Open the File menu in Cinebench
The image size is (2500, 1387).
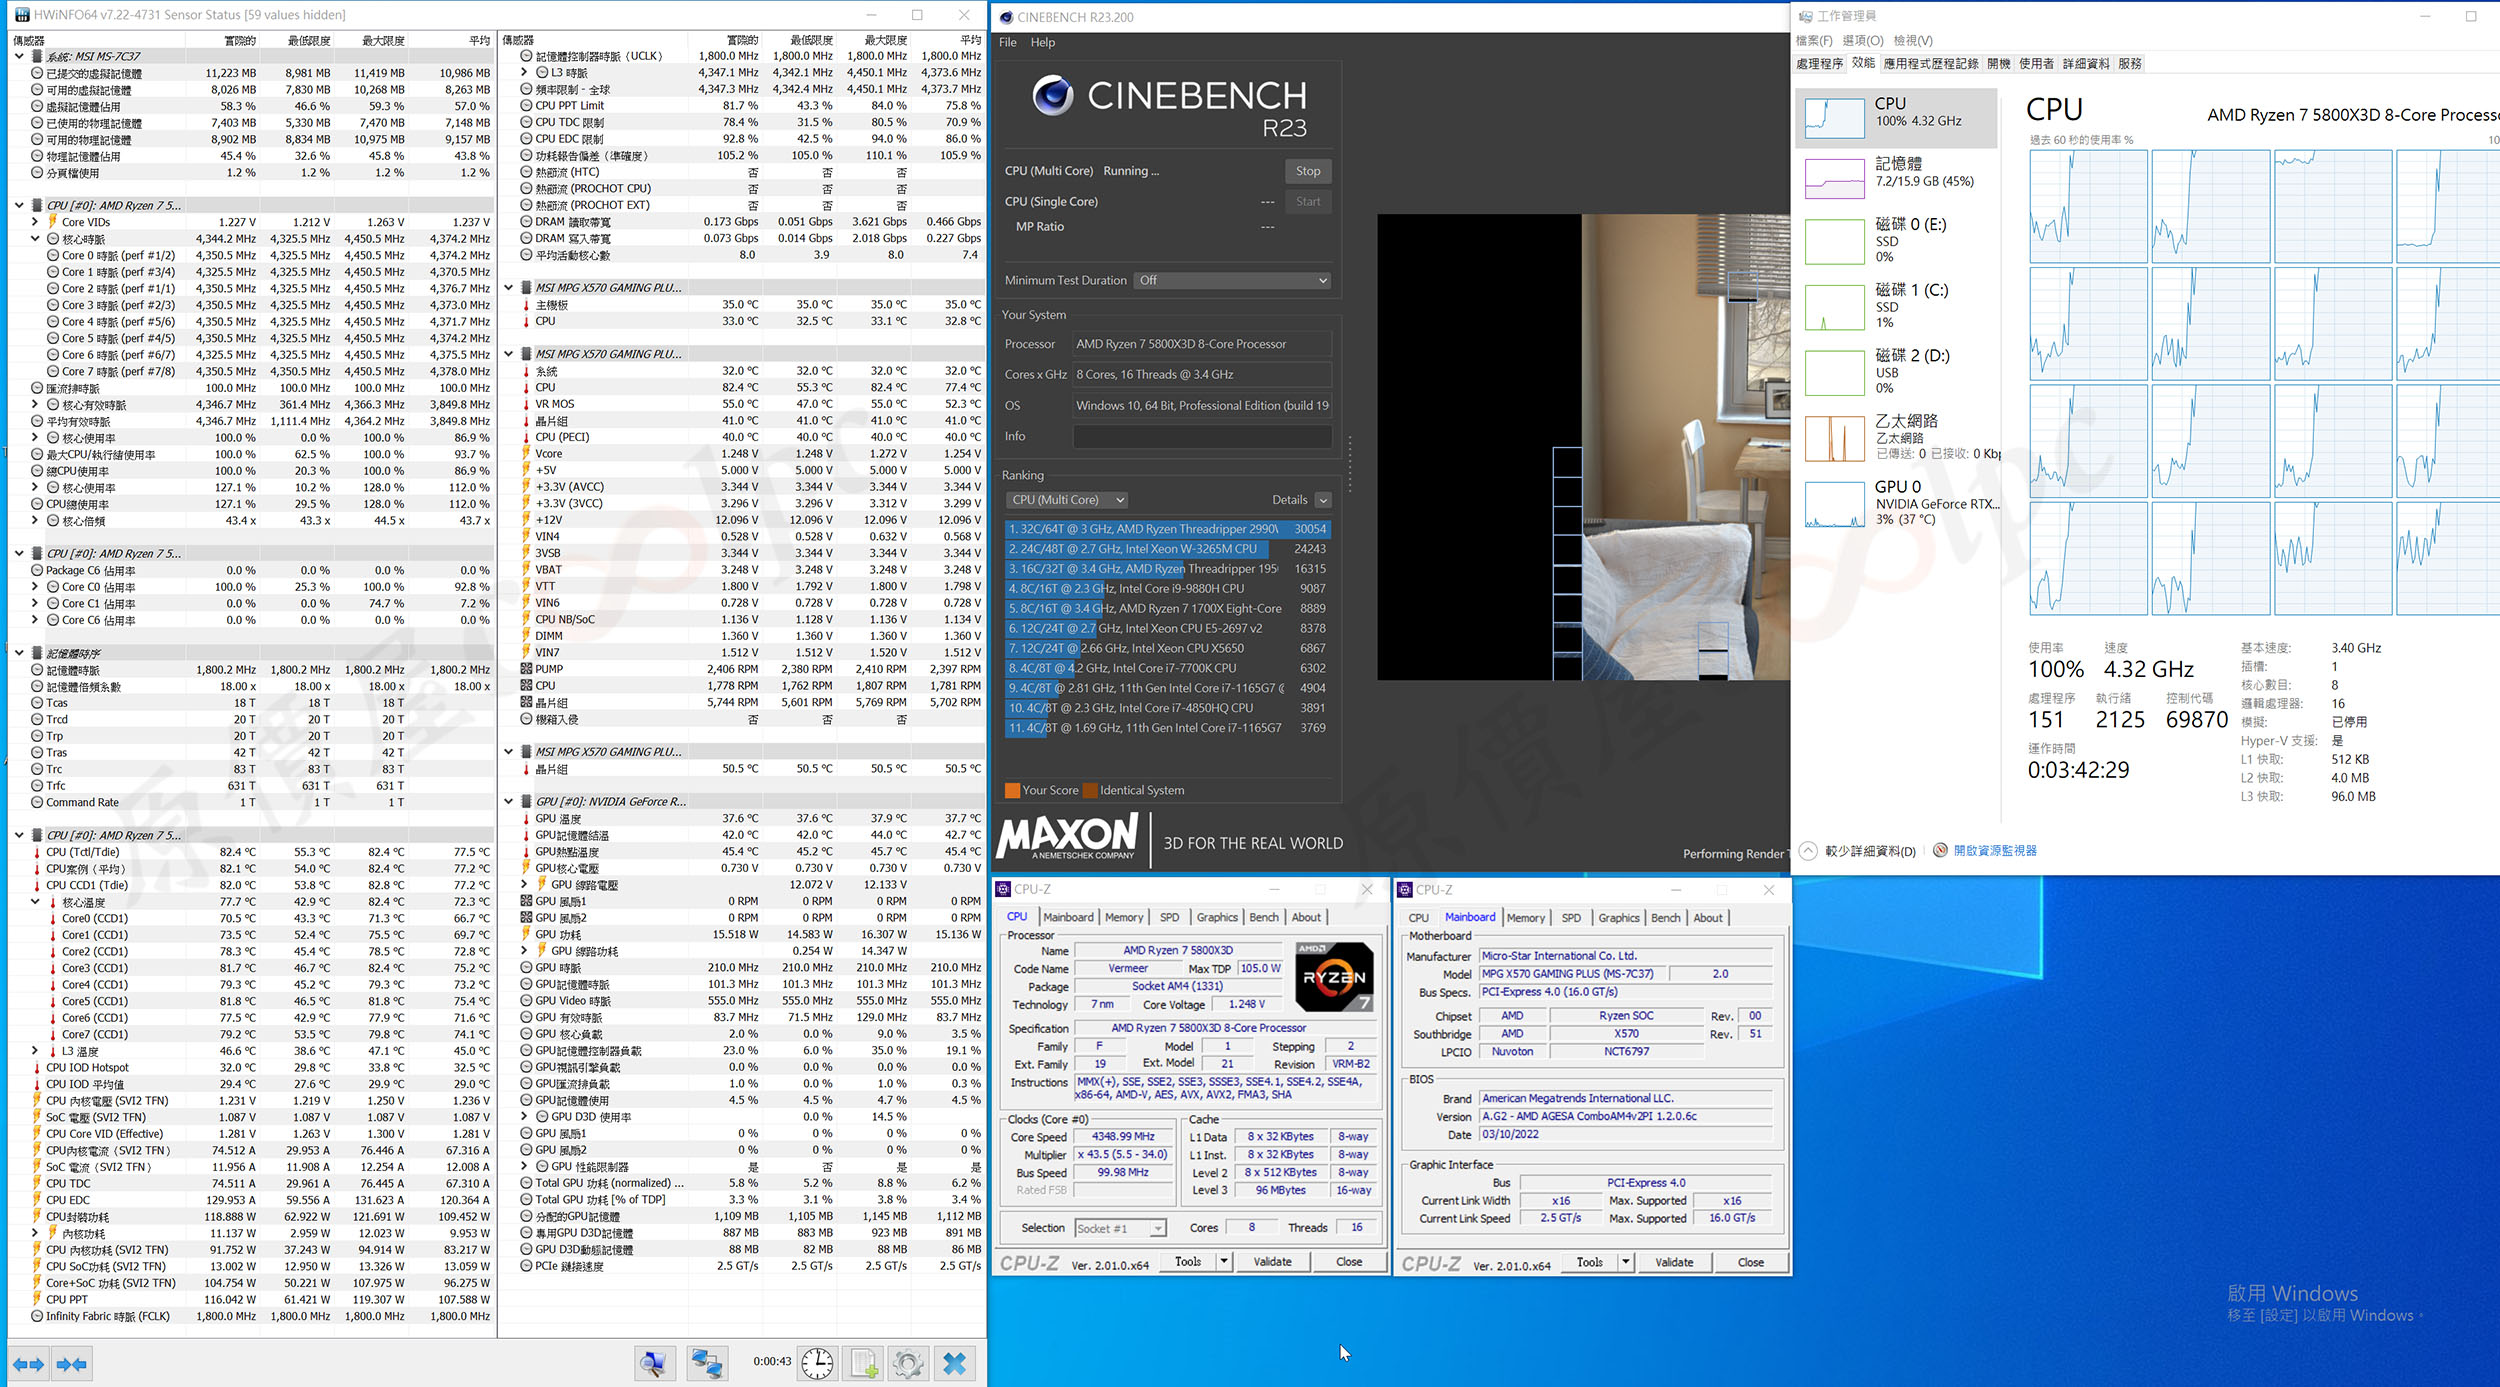click(1008, 42)
